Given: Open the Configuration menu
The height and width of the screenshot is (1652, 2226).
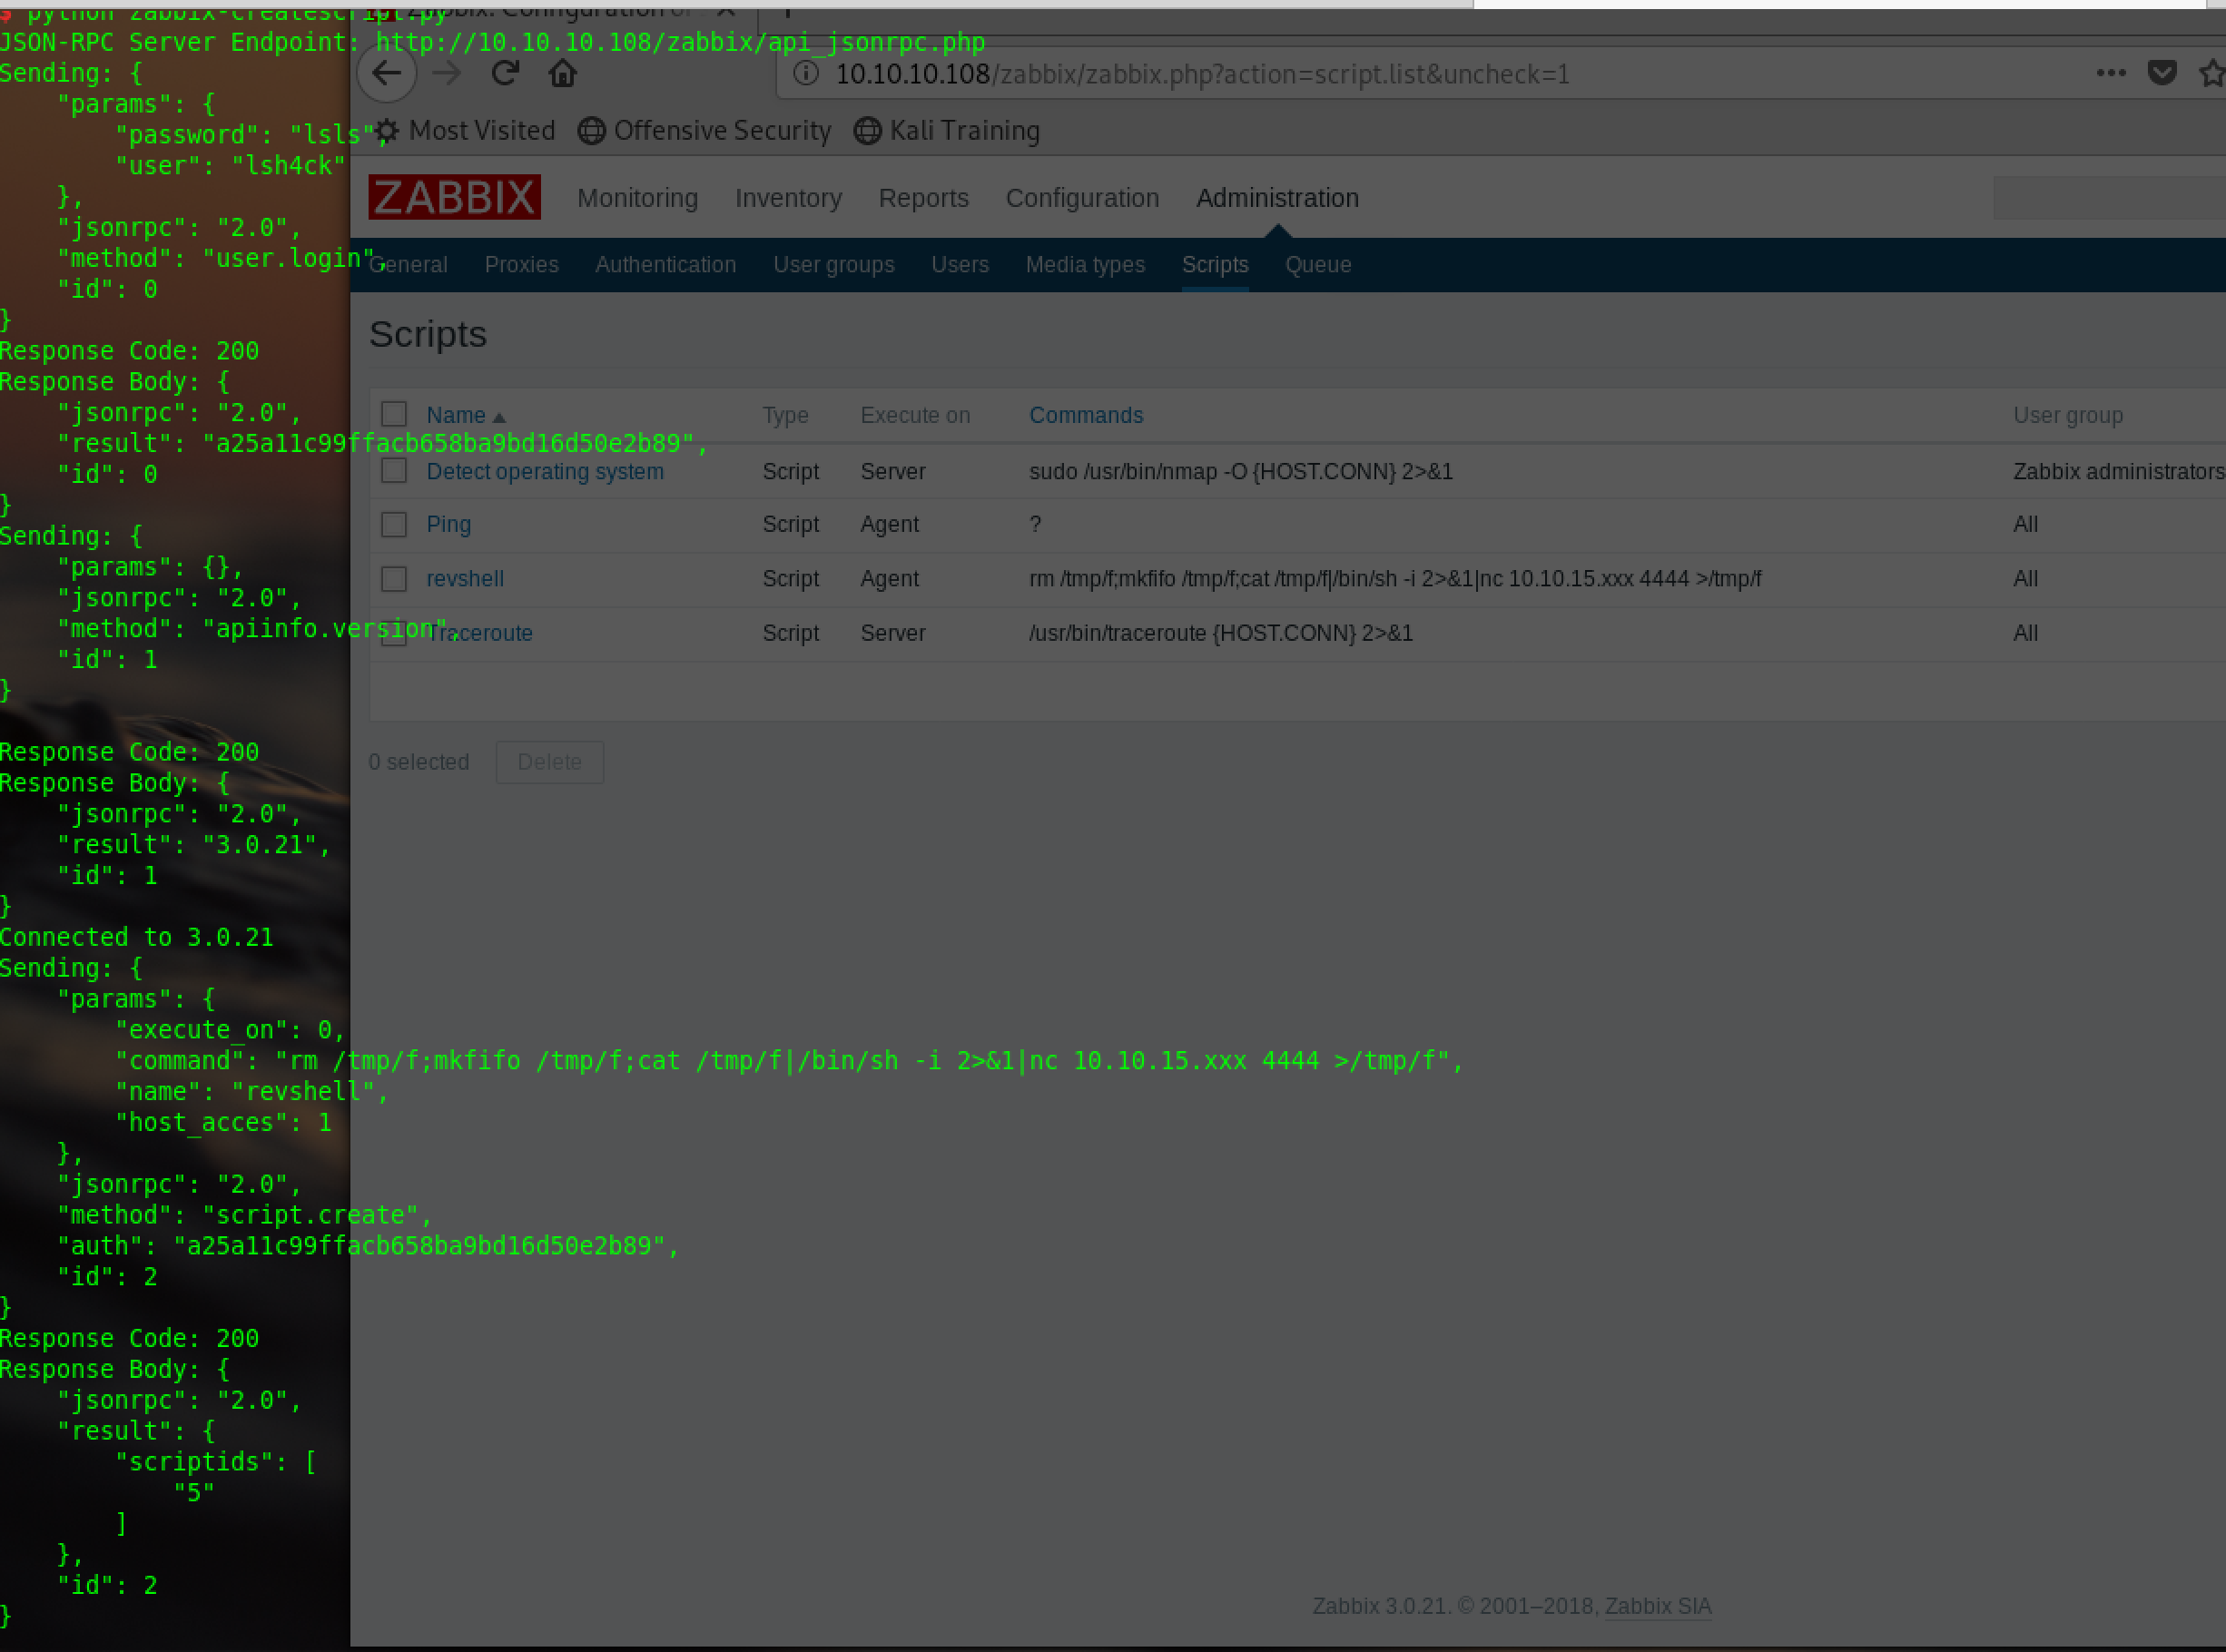Looking at the screenshot, I should [1082, 198].
